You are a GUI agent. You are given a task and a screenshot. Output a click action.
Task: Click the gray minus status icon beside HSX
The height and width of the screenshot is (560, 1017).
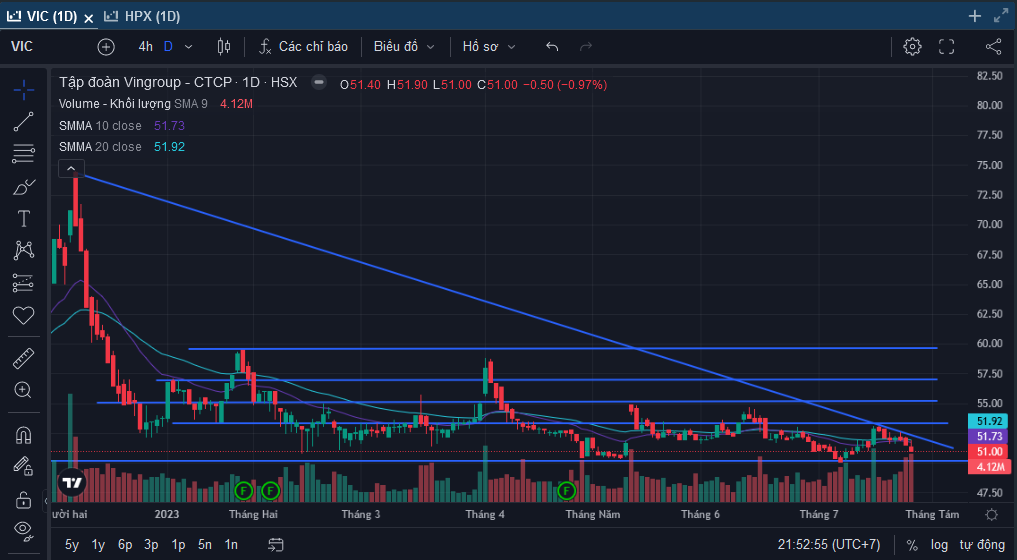click(318, 82)
